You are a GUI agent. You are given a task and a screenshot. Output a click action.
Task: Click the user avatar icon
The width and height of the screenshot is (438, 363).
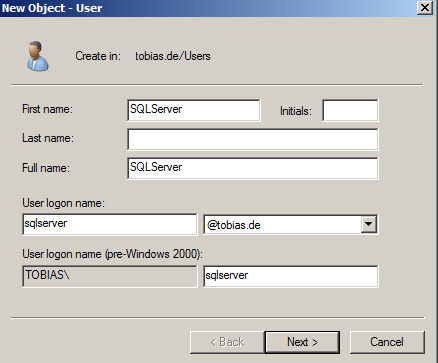[38, 56]
